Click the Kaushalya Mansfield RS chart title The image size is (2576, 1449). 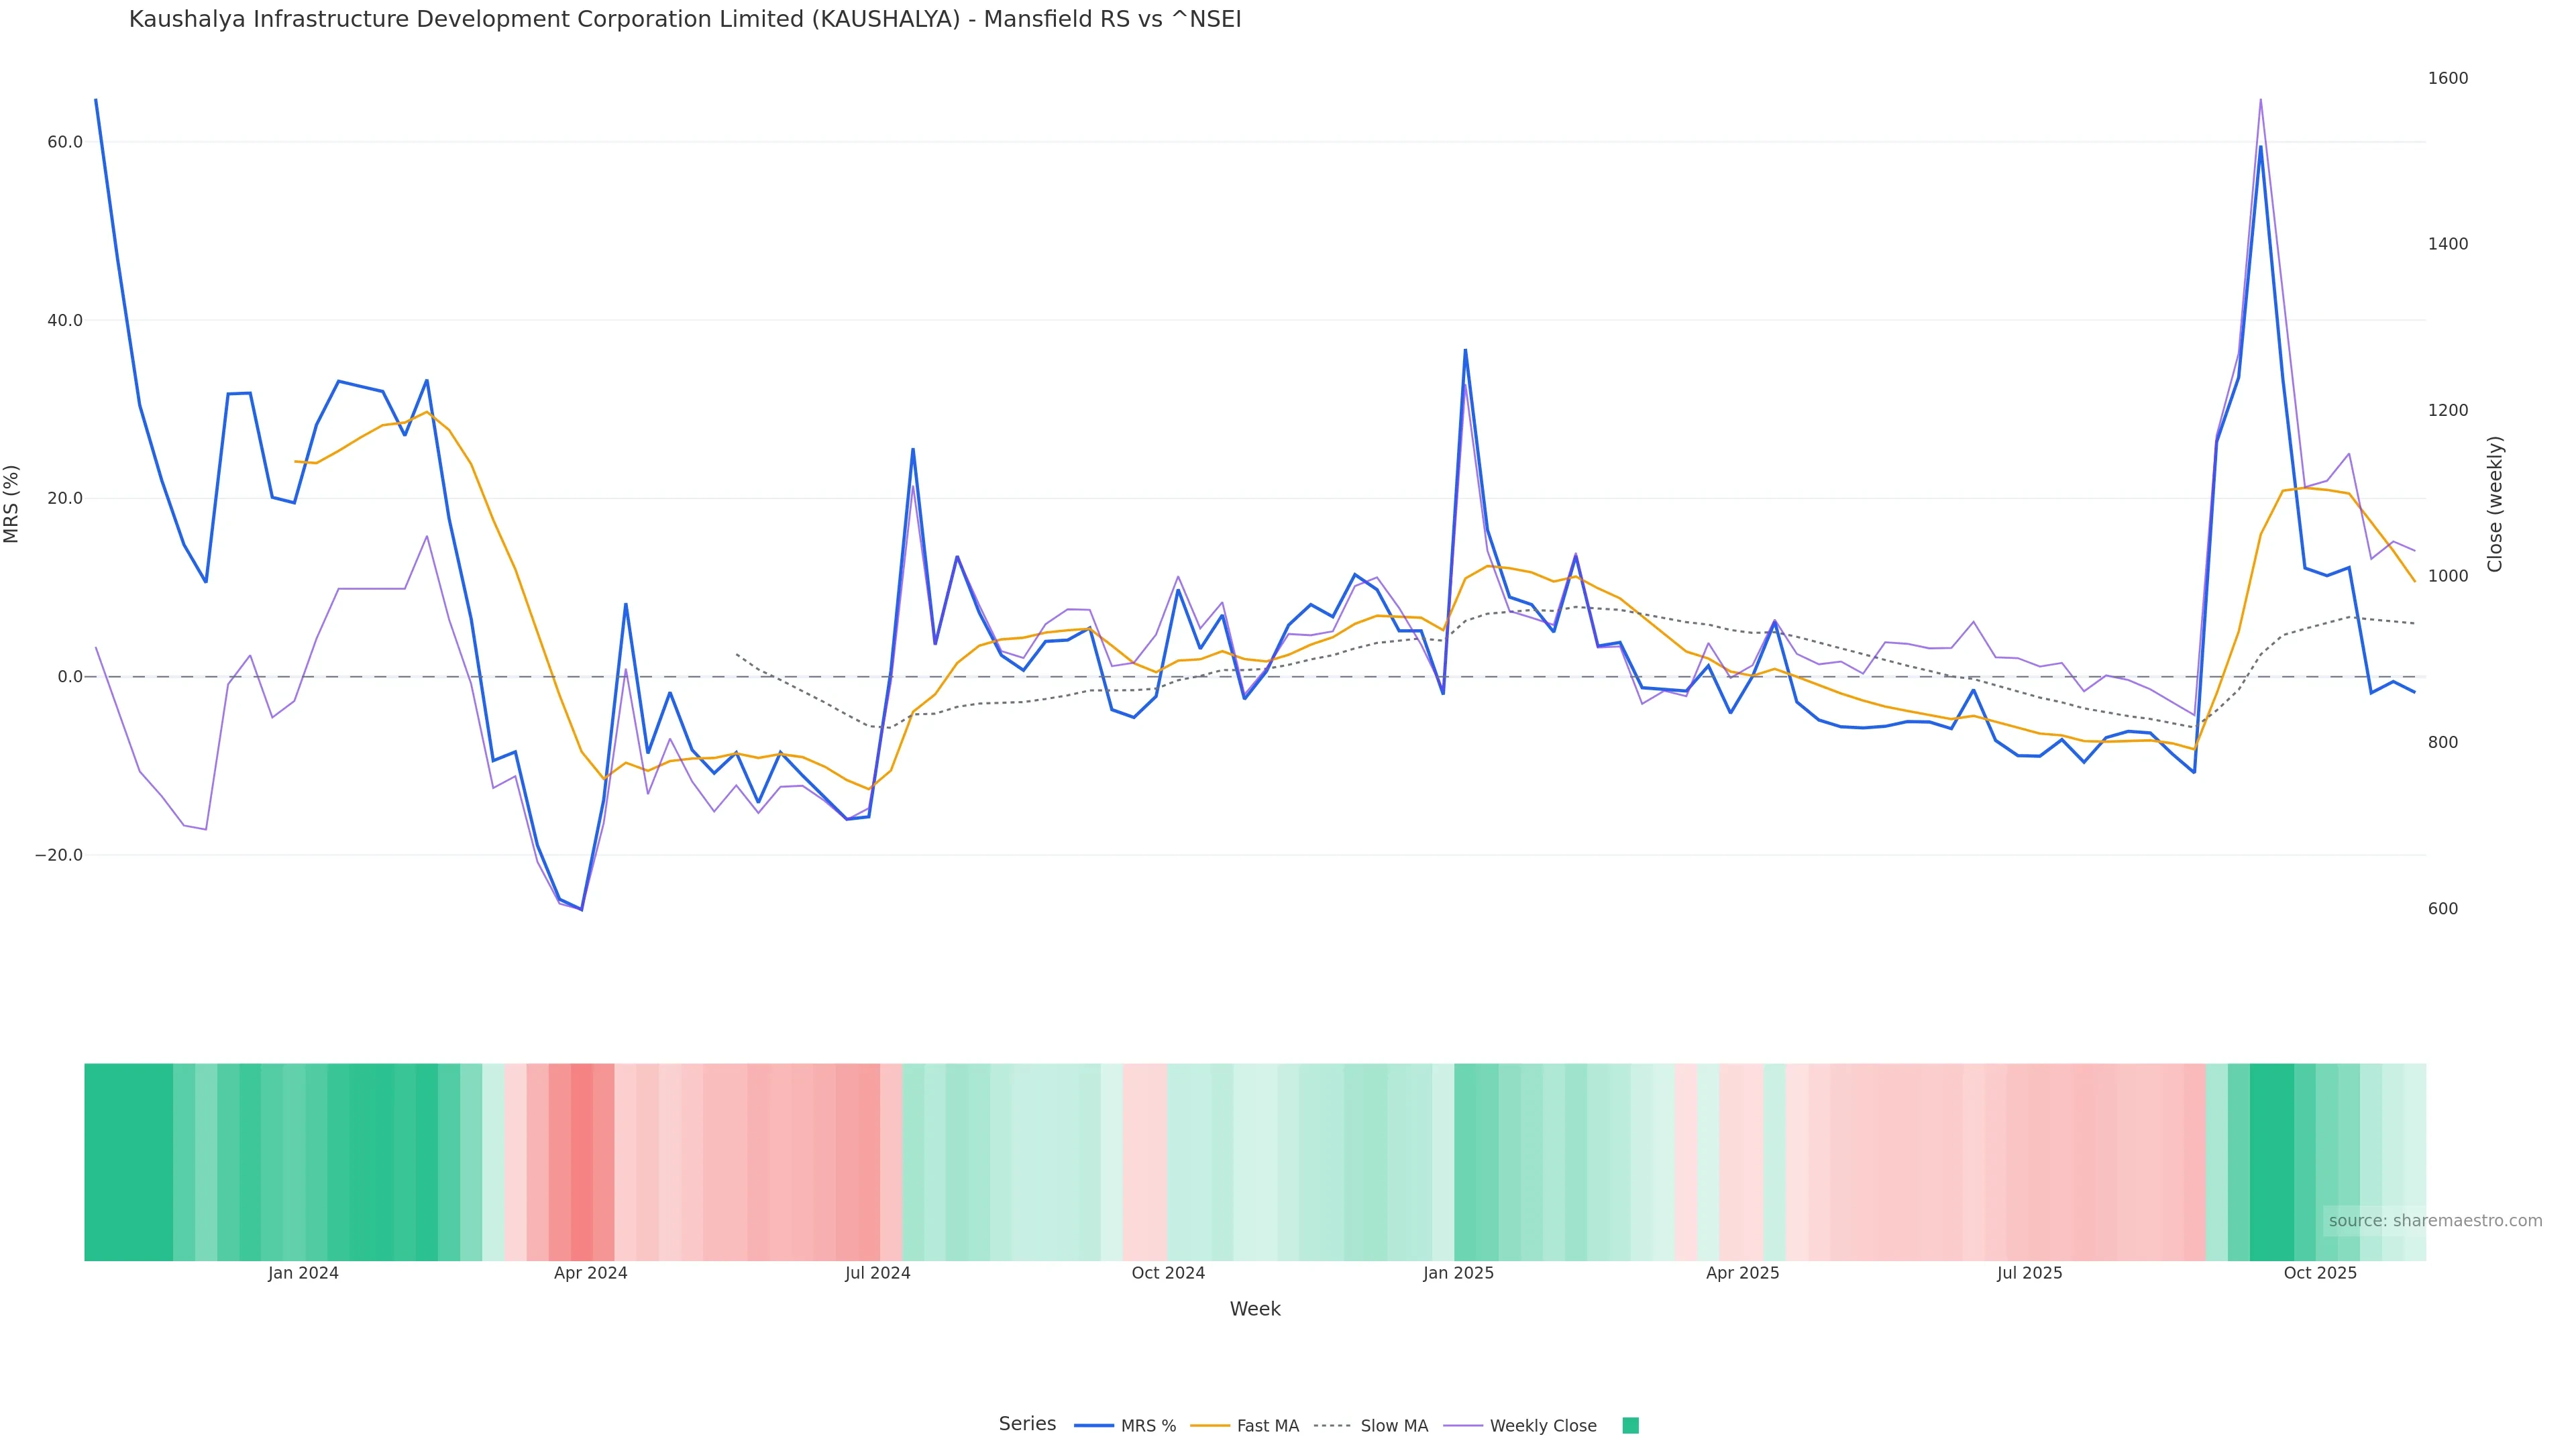click(685, 19)
